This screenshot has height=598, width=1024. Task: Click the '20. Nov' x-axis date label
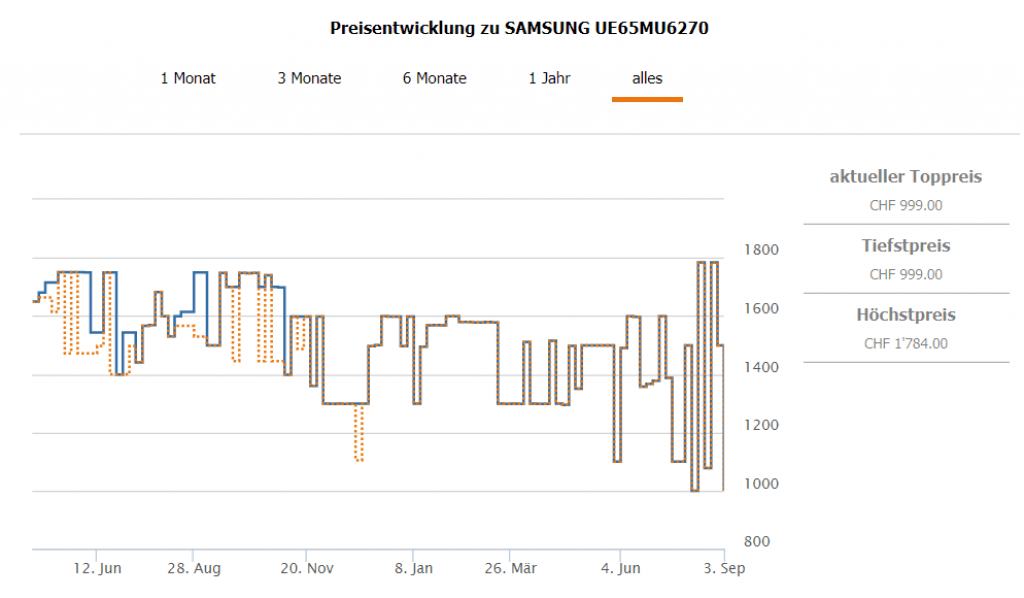pos(306,568)
